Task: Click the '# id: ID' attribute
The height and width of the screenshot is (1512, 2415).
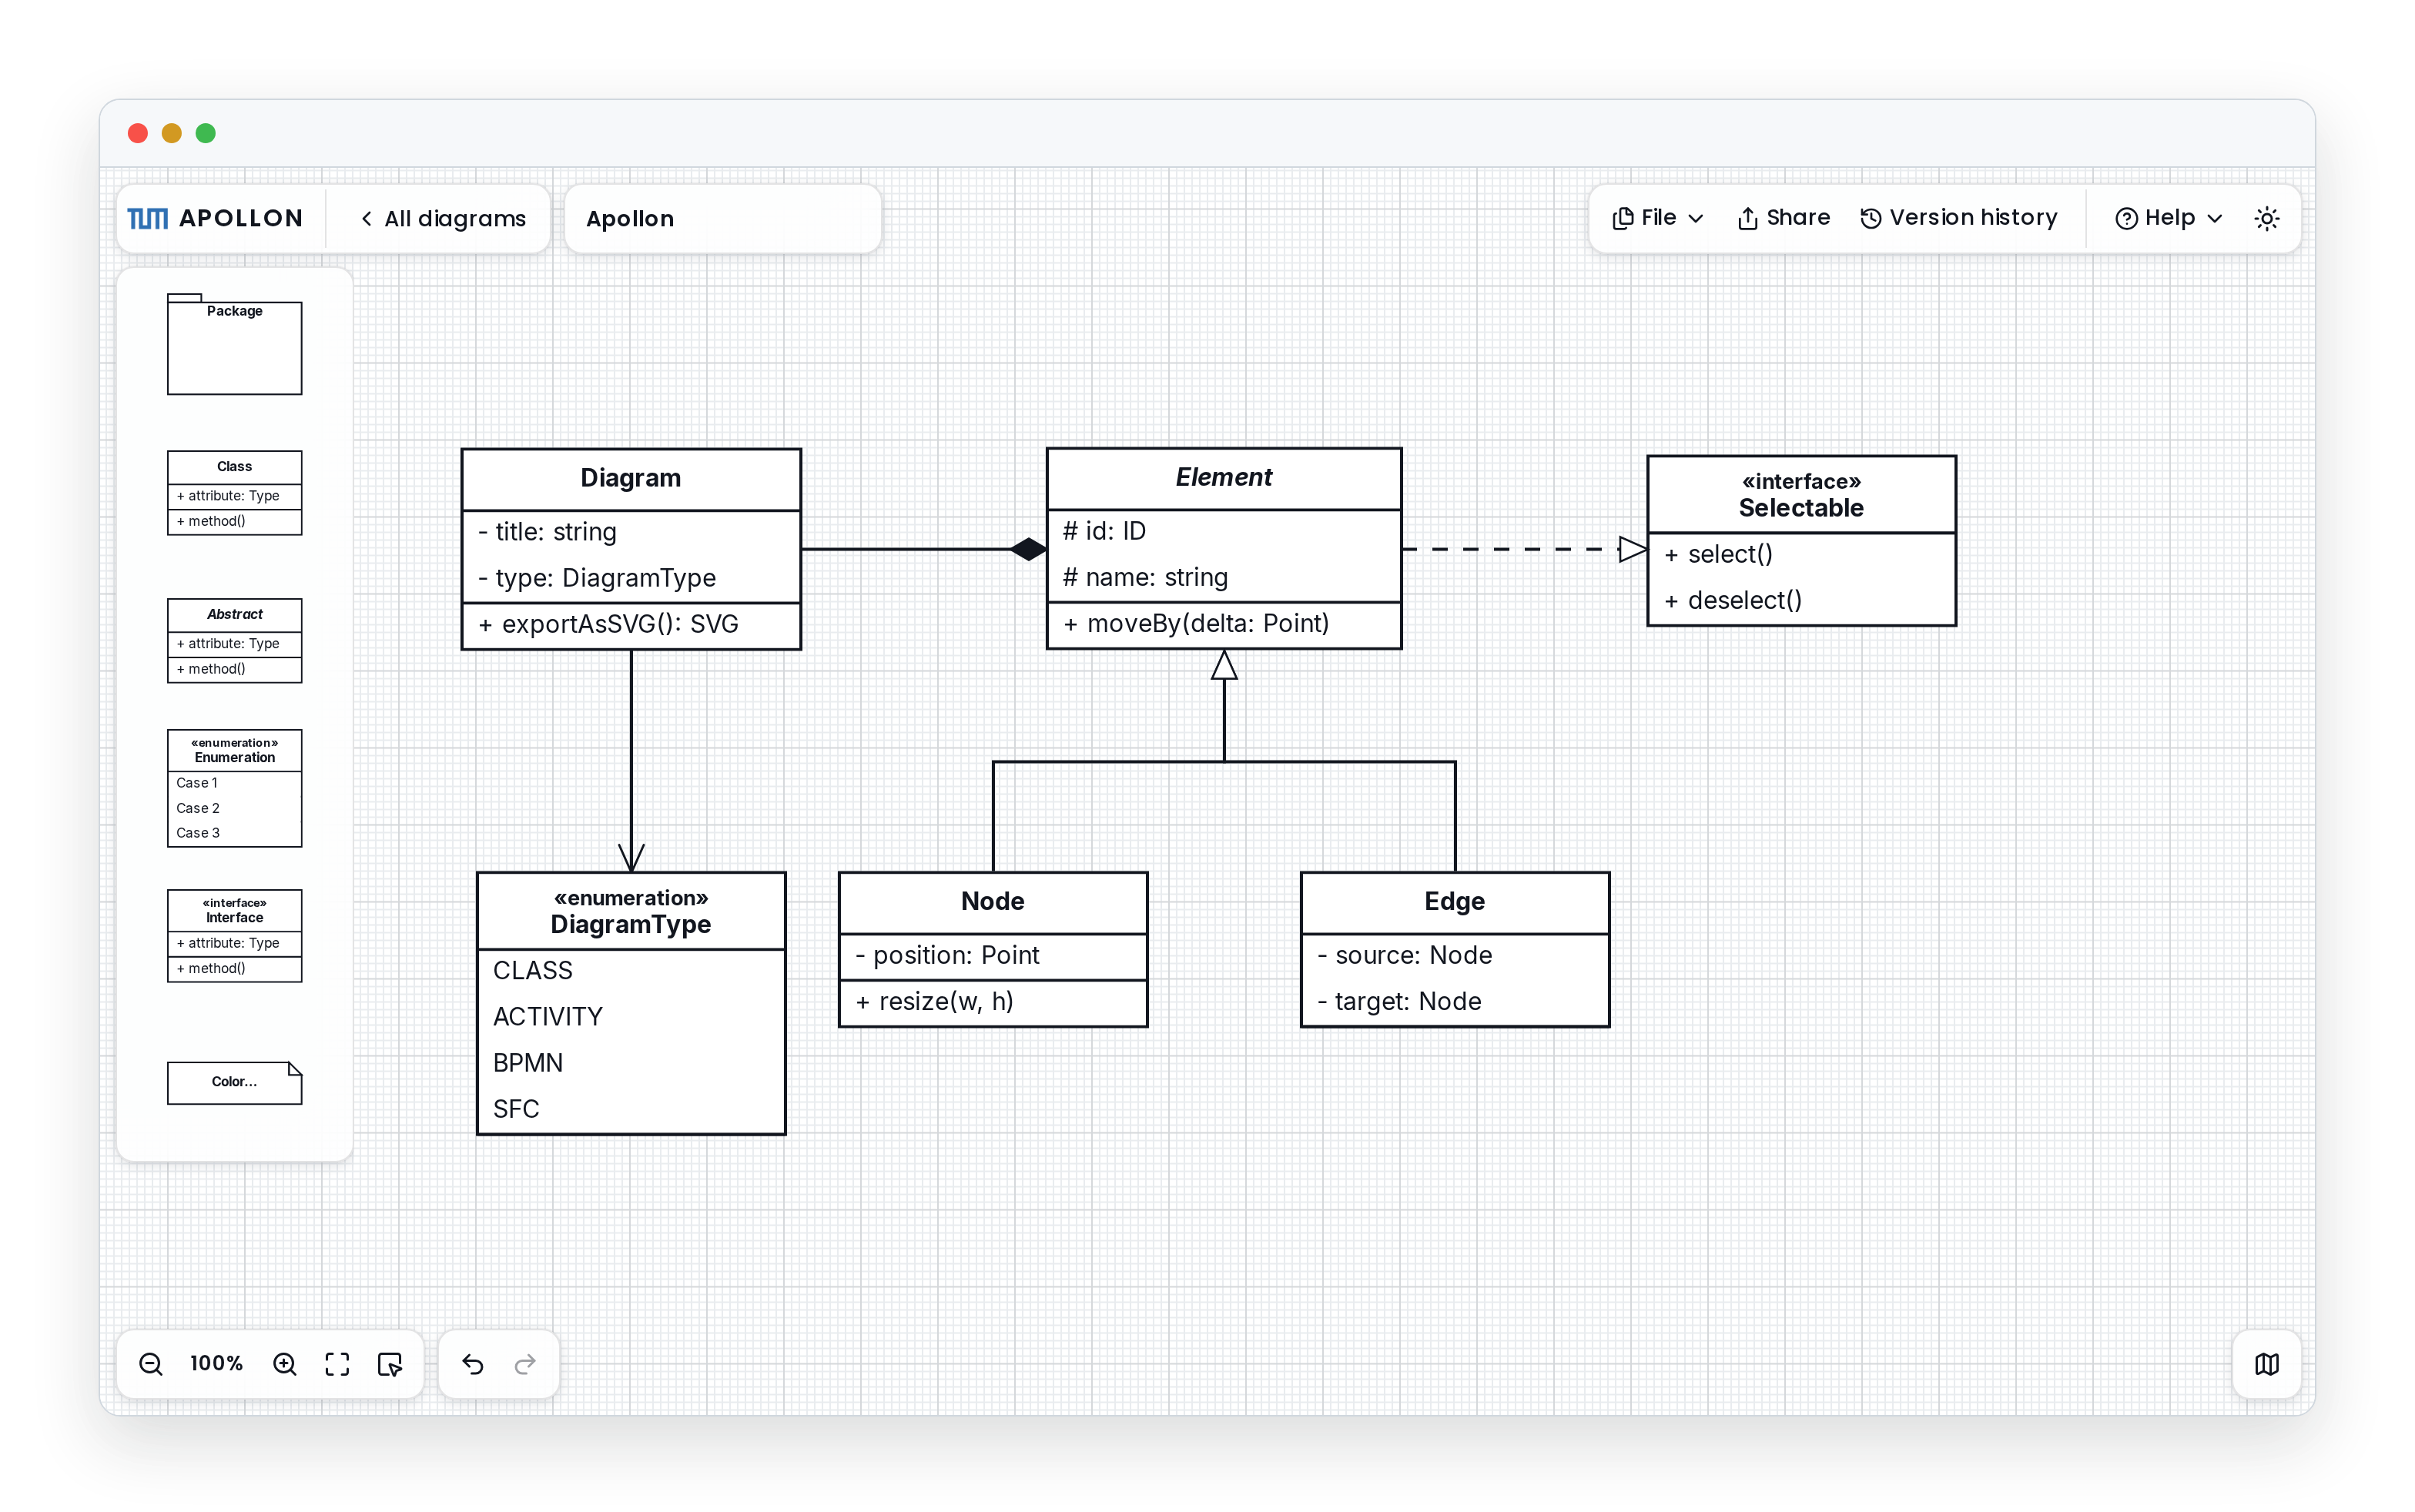Action: coord(1224,531)
